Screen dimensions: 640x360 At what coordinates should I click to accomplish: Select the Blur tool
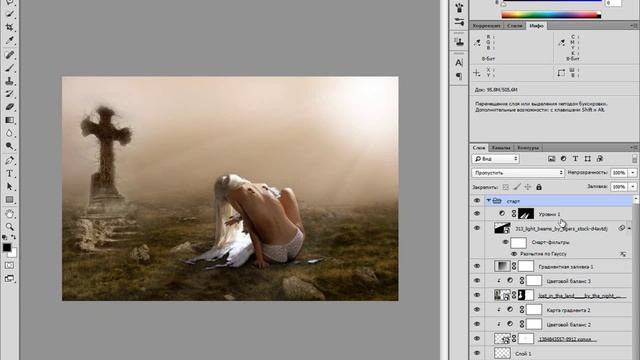pos(10,133)
